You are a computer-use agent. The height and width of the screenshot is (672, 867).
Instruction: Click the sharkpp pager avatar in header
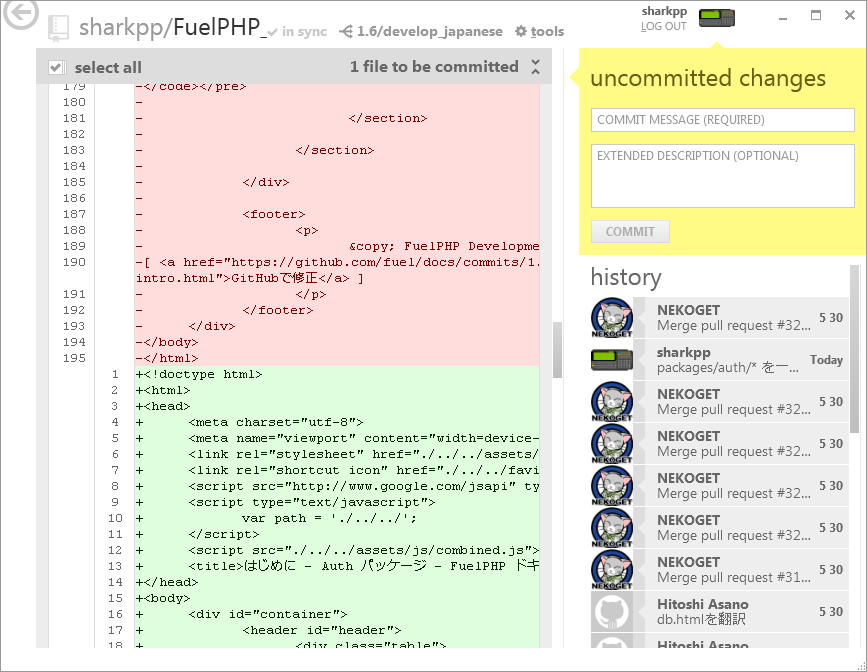click(717, 18)
